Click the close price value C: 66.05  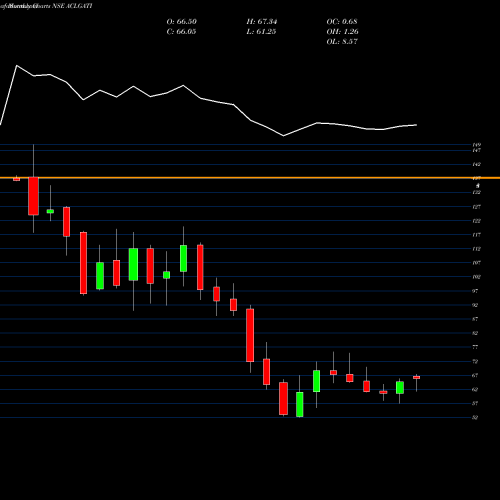181,32
